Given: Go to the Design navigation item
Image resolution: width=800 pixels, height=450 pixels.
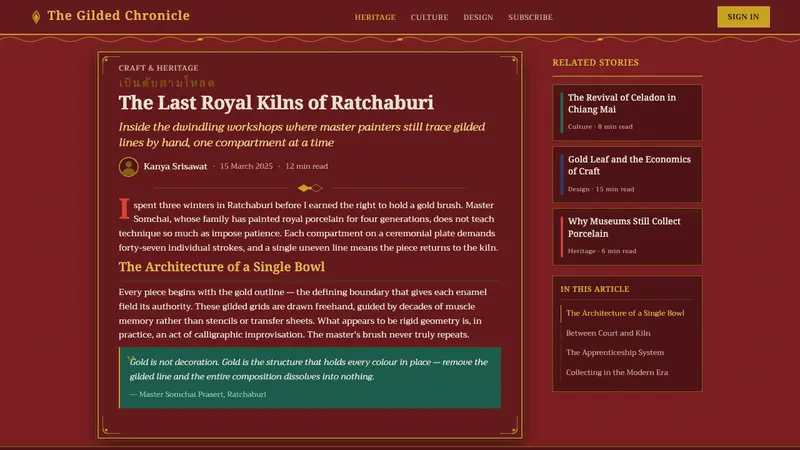Looking at the screenshot, I should pos(478,17).
